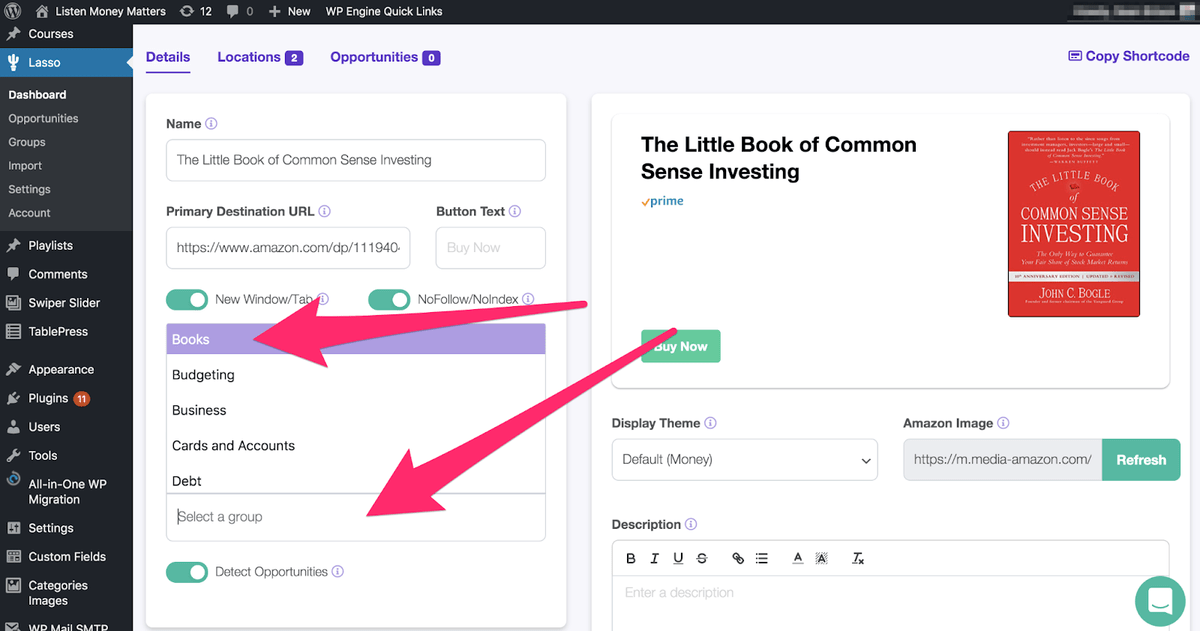Screen dimensions: 1200x631
Task: Open Lasso Opportunities submenu link
Action: pos(43,118)
